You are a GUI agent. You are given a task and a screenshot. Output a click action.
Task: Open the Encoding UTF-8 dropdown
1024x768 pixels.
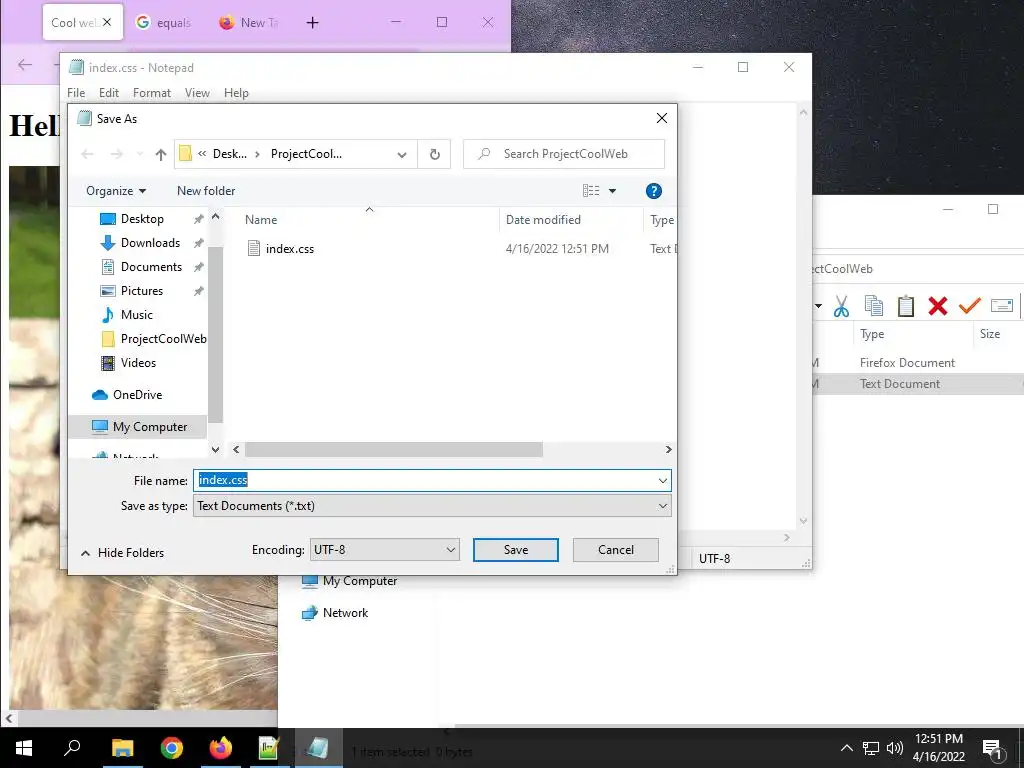click(384, 550)
